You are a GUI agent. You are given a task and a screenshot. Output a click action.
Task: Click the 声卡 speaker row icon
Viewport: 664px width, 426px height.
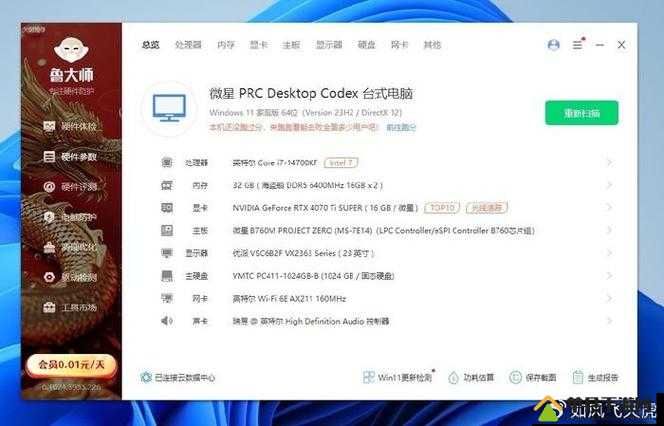point(166,321)
